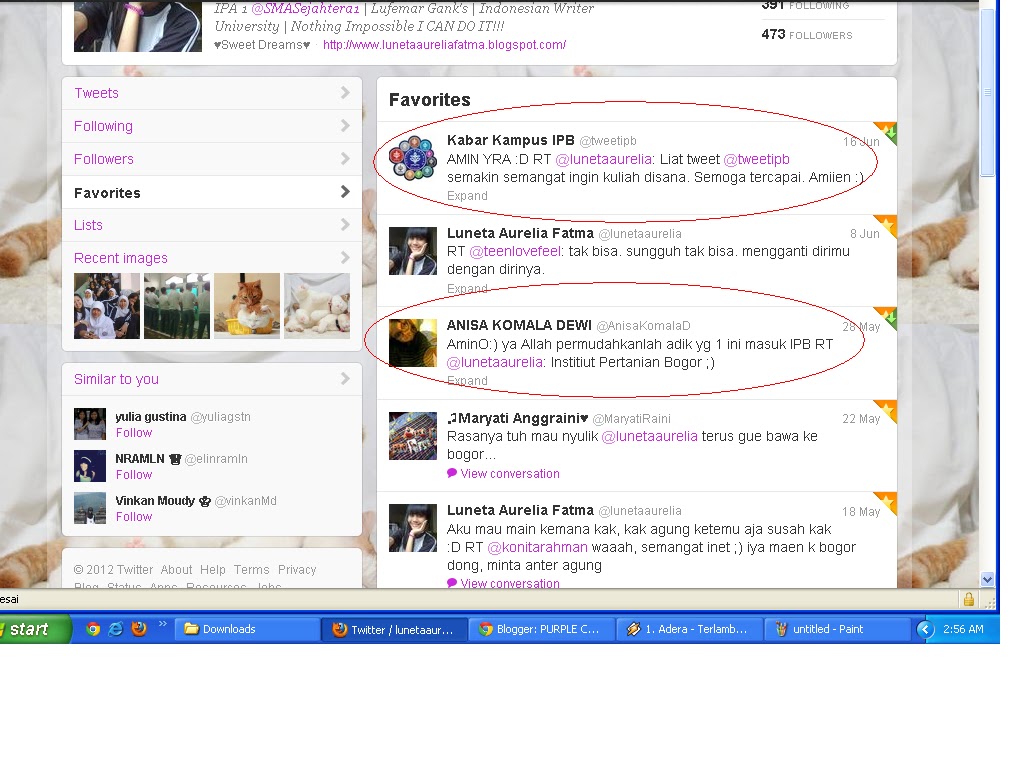
Task: Click the favorite star on Kabar Kampus IPB tweet
Action: pyautogui.click(x=886, y=133)
